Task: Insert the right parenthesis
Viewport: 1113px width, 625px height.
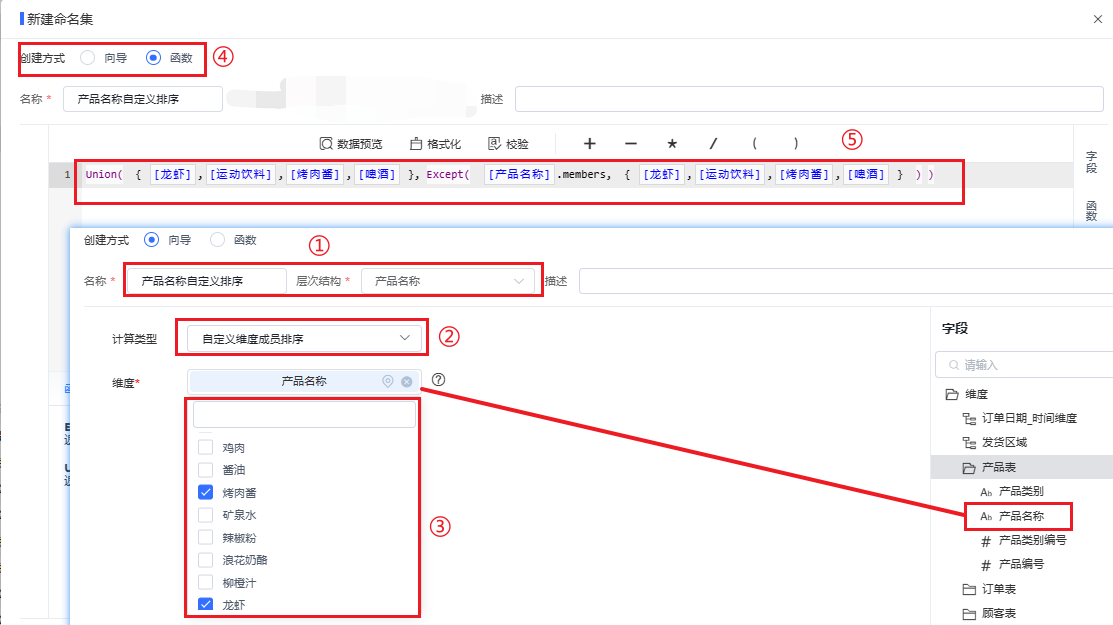Action: (796, 143)
